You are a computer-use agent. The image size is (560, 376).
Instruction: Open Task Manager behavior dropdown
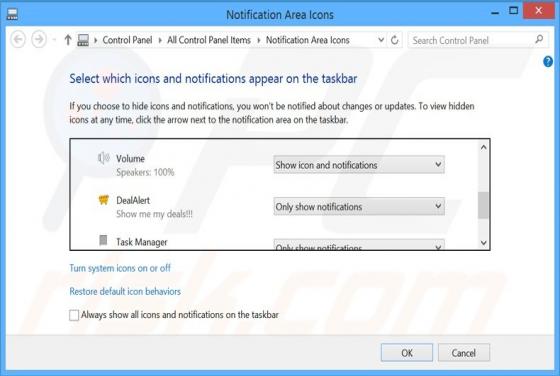click(x=359, y=245)
